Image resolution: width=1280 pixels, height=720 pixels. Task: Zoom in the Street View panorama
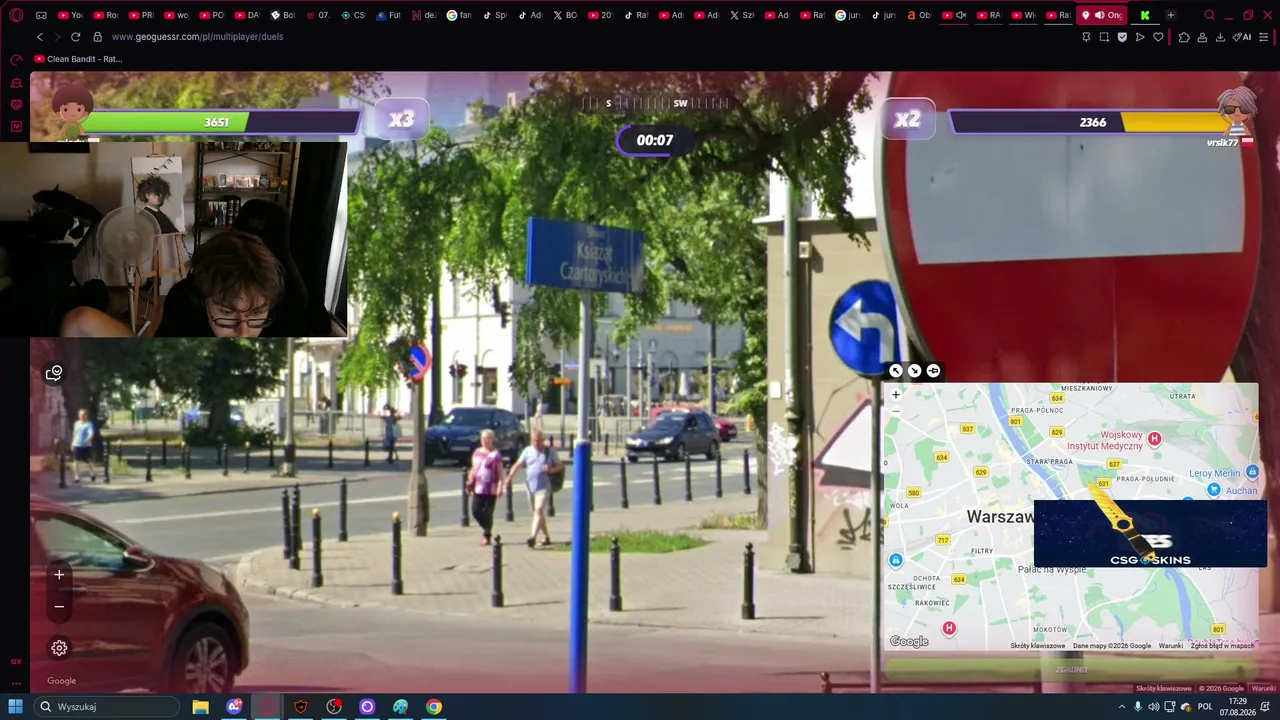tap(59, 575)
